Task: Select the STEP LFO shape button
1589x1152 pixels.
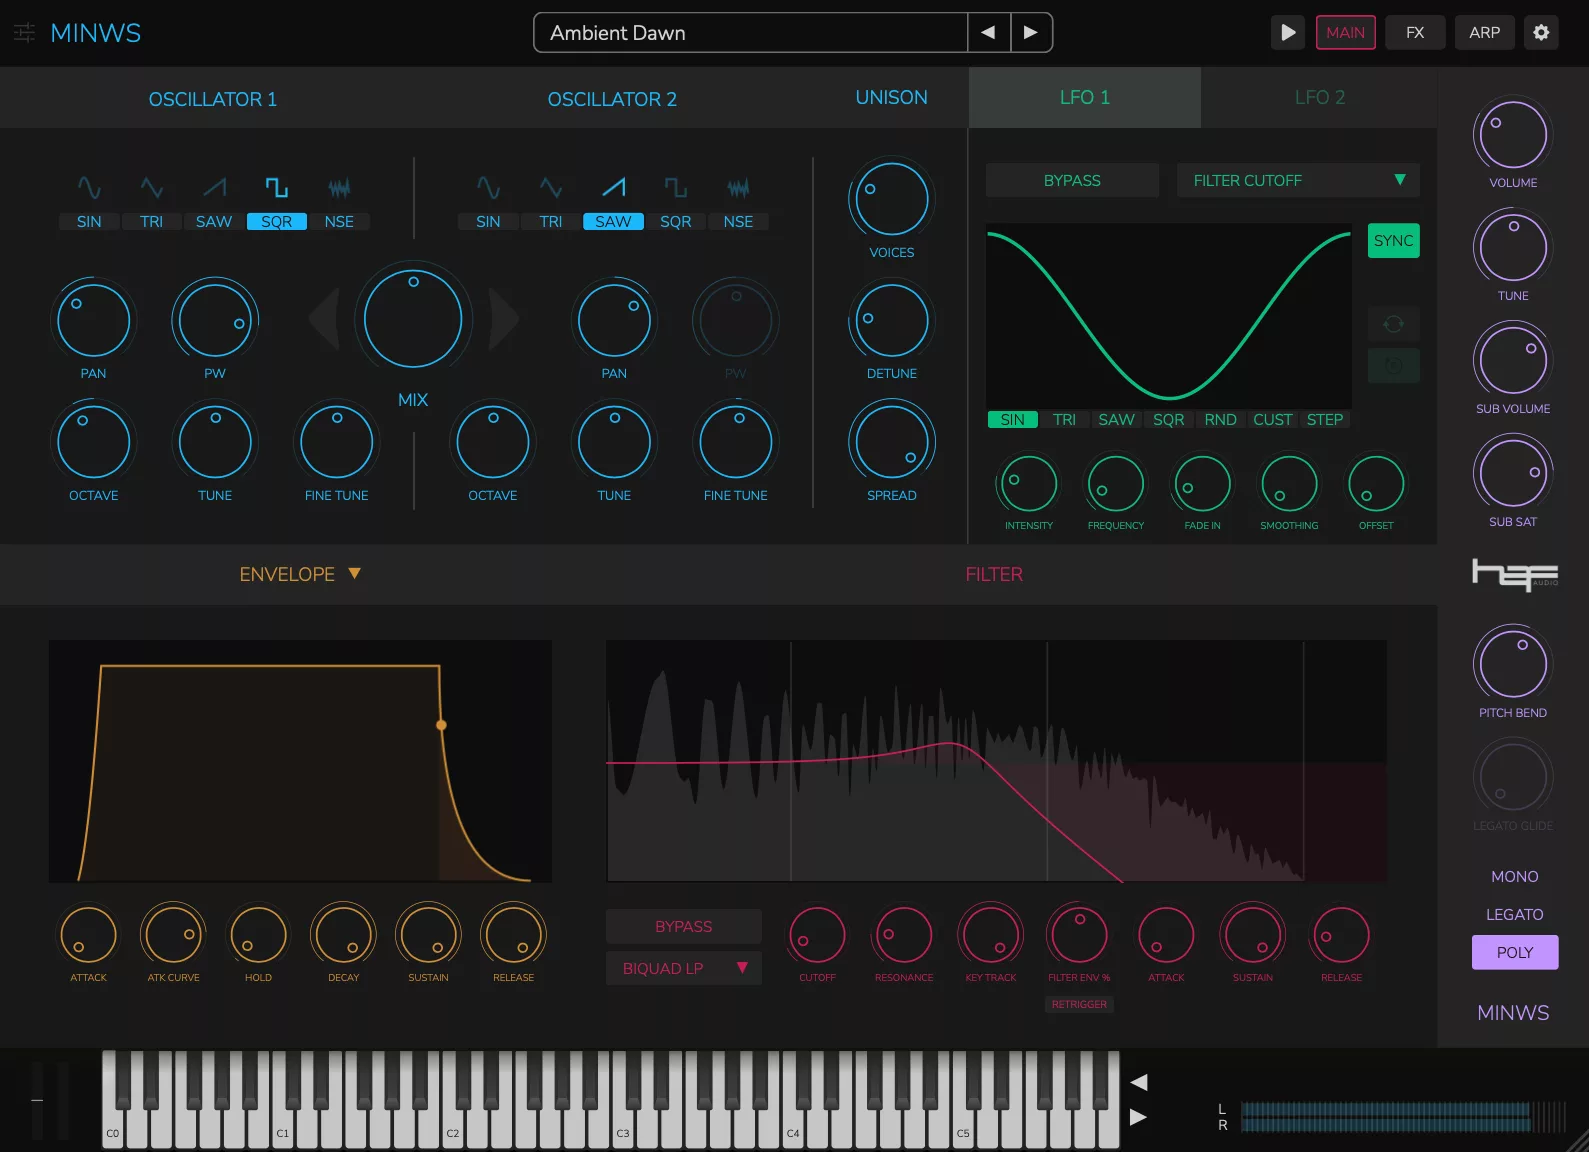Action: pyautogui.click(x=1324, y=420)
